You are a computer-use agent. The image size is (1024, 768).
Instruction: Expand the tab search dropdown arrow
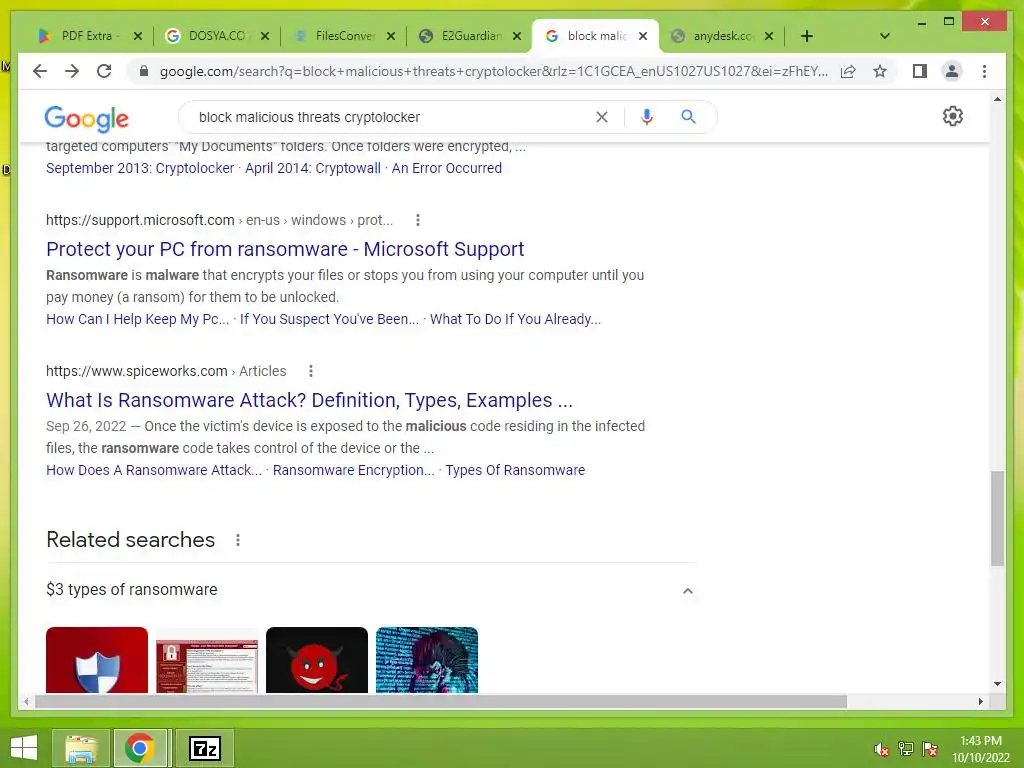(x=885, y=36)
